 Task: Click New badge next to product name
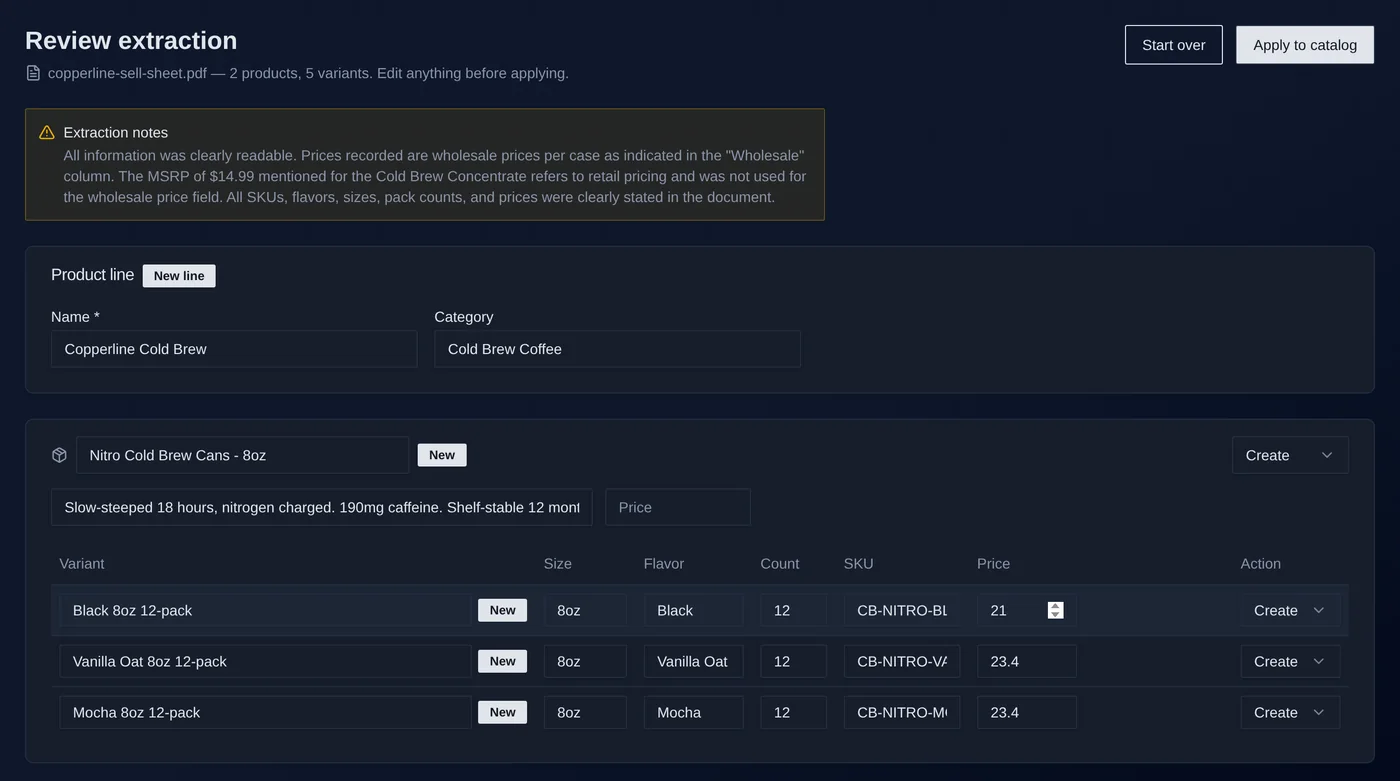tap(442, 455)
